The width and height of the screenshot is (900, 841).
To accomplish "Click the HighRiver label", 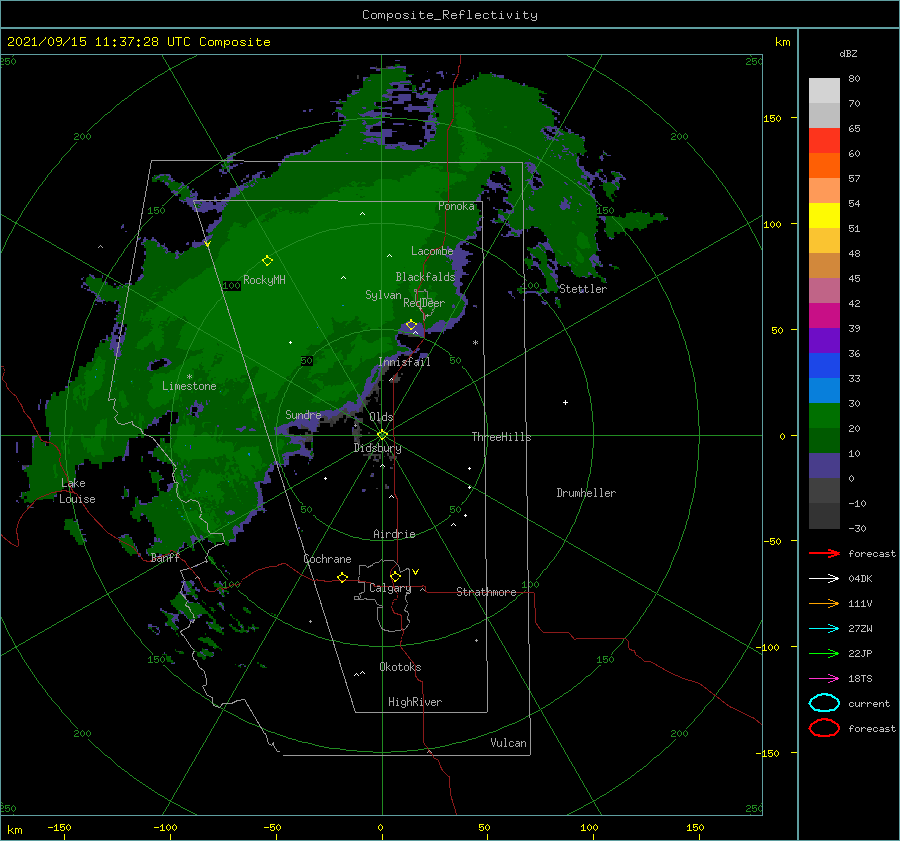I will [x=415, y=702].
